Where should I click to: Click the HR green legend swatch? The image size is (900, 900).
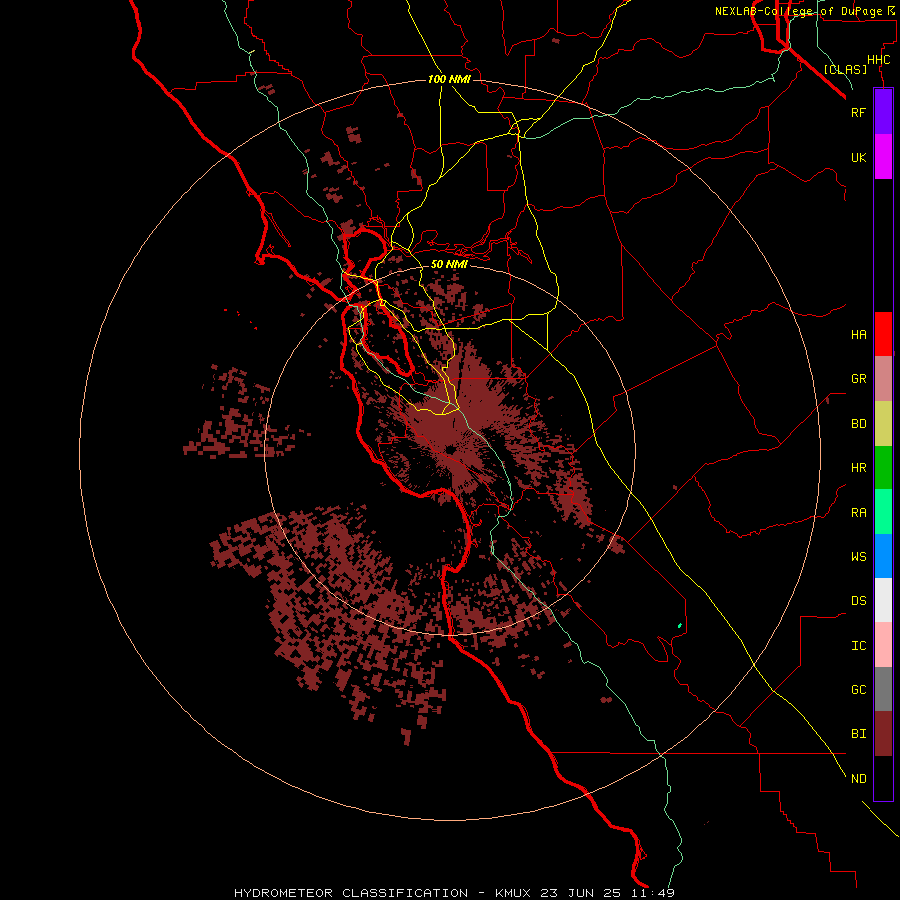pyautogui.click(x=883, y=468)
